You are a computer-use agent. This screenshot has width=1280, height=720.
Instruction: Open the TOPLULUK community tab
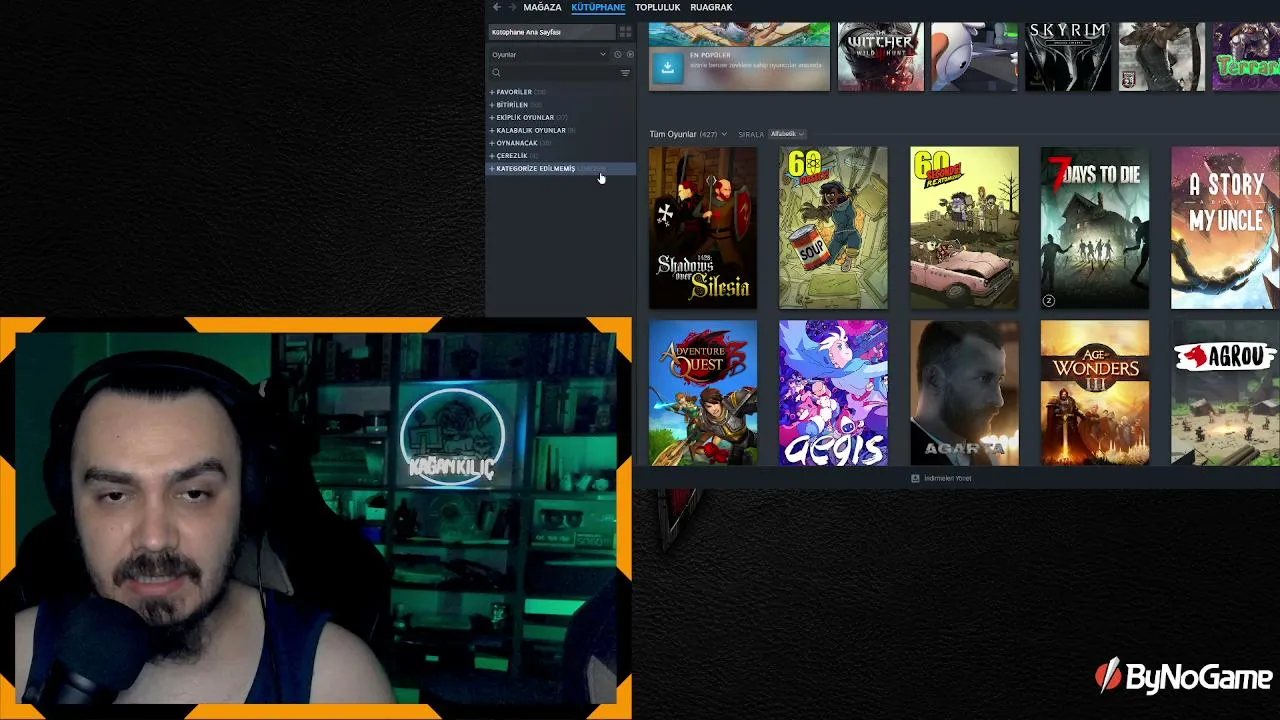pyautogui.click(x=657, y=7)
